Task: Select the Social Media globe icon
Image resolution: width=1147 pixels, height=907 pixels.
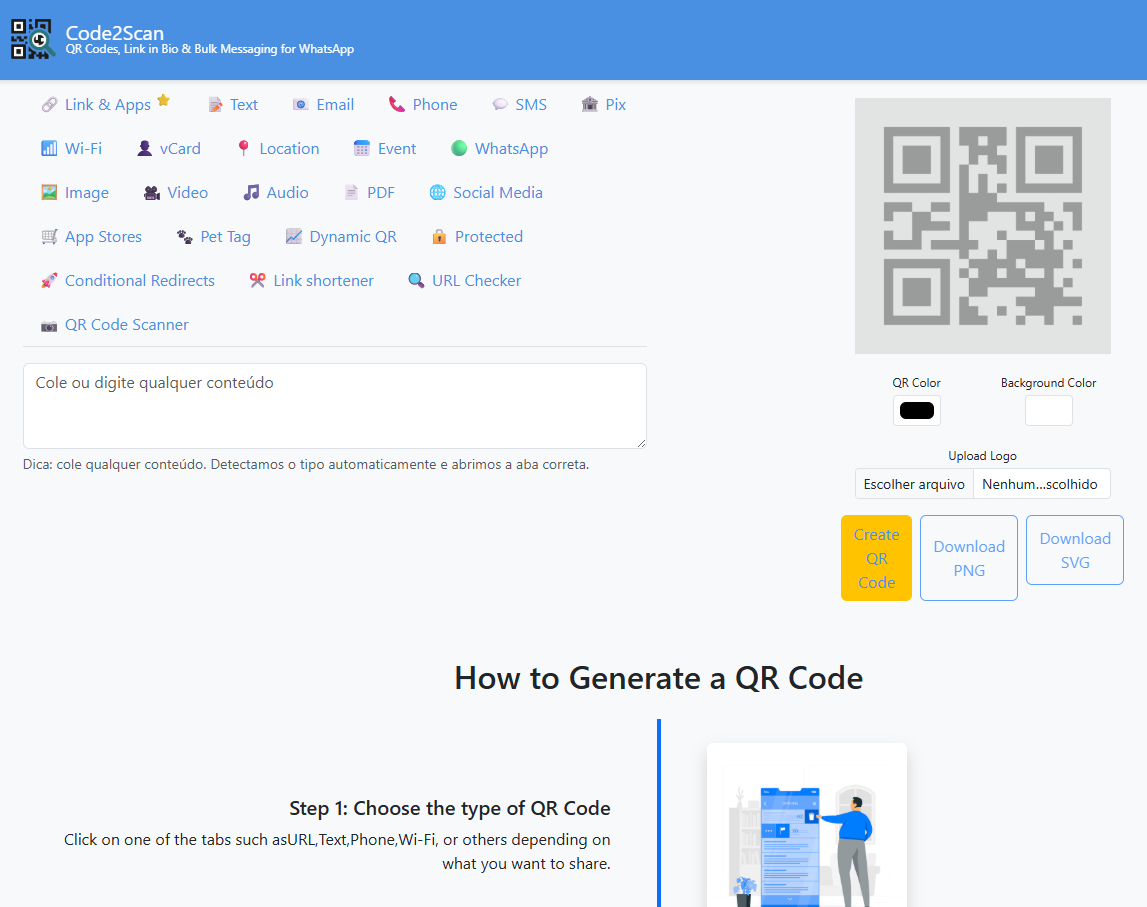Action: coord(436,192)
